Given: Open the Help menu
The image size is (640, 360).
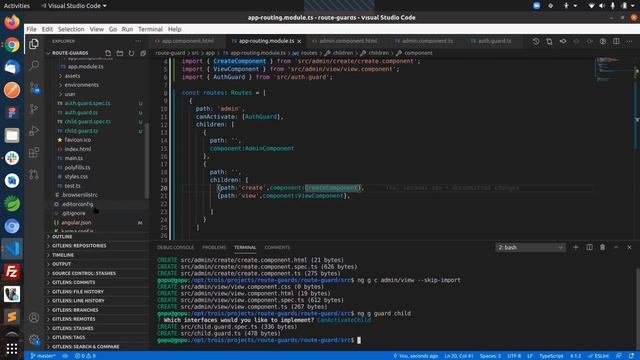Looking at the screenshot, I should 175,29.
